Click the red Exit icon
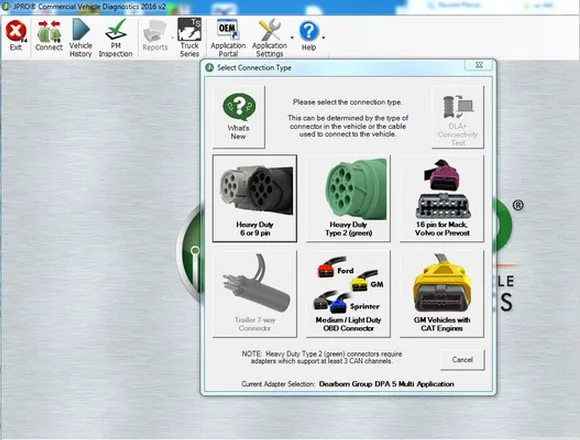The image size is (580, 440). 16,37
